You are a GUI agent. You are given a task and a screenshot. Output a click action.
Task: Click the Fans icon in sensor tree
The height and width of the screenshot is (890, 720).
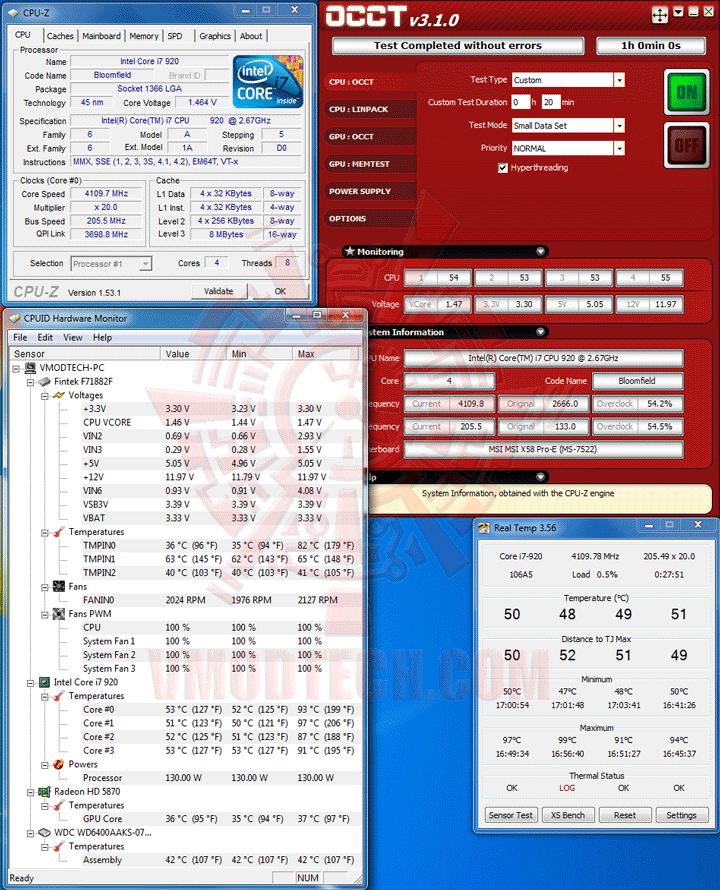58,586
